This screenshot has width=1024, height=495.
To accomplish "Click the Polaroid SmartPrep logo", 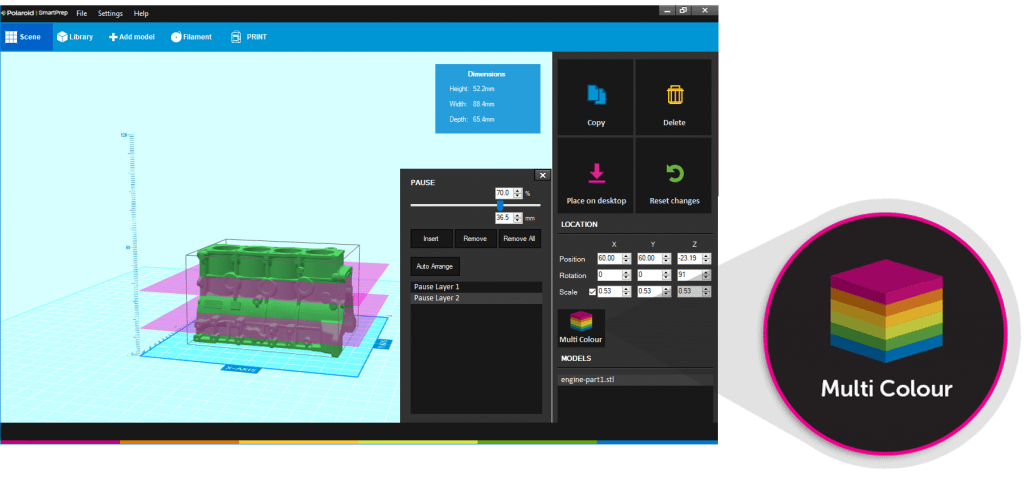I will 34,13.
